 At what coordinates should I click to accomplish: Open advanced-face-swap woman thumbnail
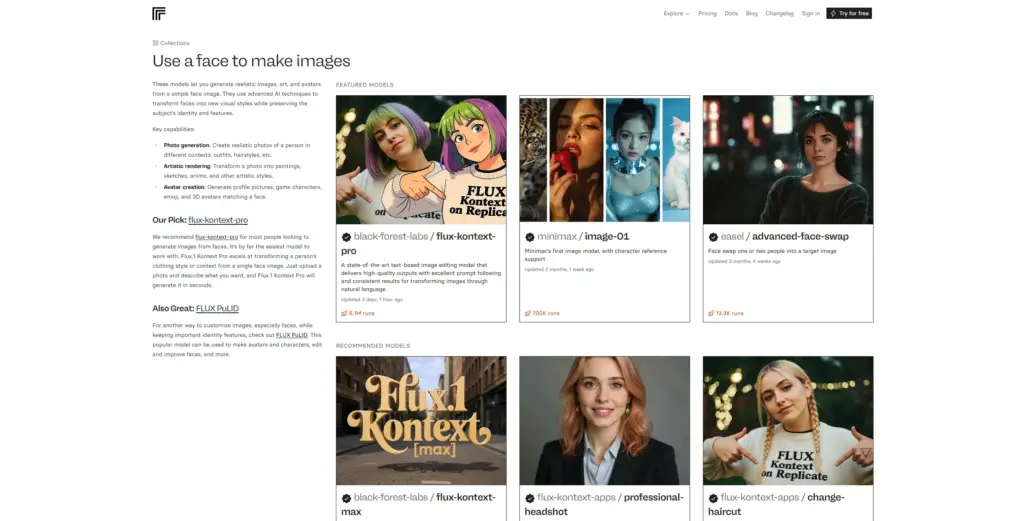pyautogui.click(x=788, y=159)
